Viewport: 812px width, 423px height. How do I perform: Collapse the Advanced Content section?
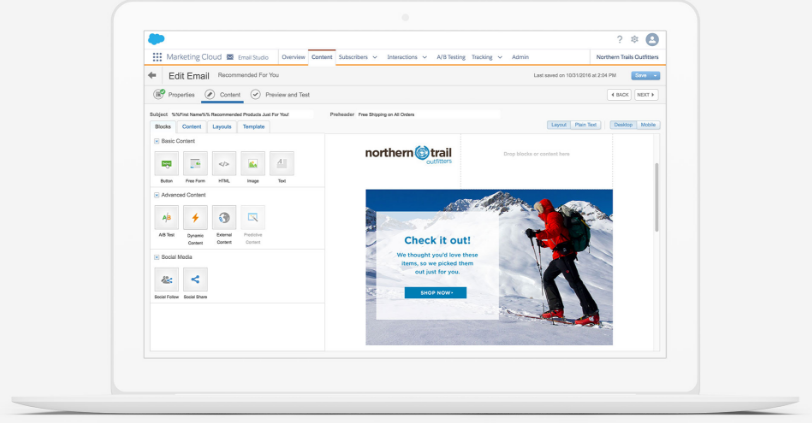tap(155, 194)
